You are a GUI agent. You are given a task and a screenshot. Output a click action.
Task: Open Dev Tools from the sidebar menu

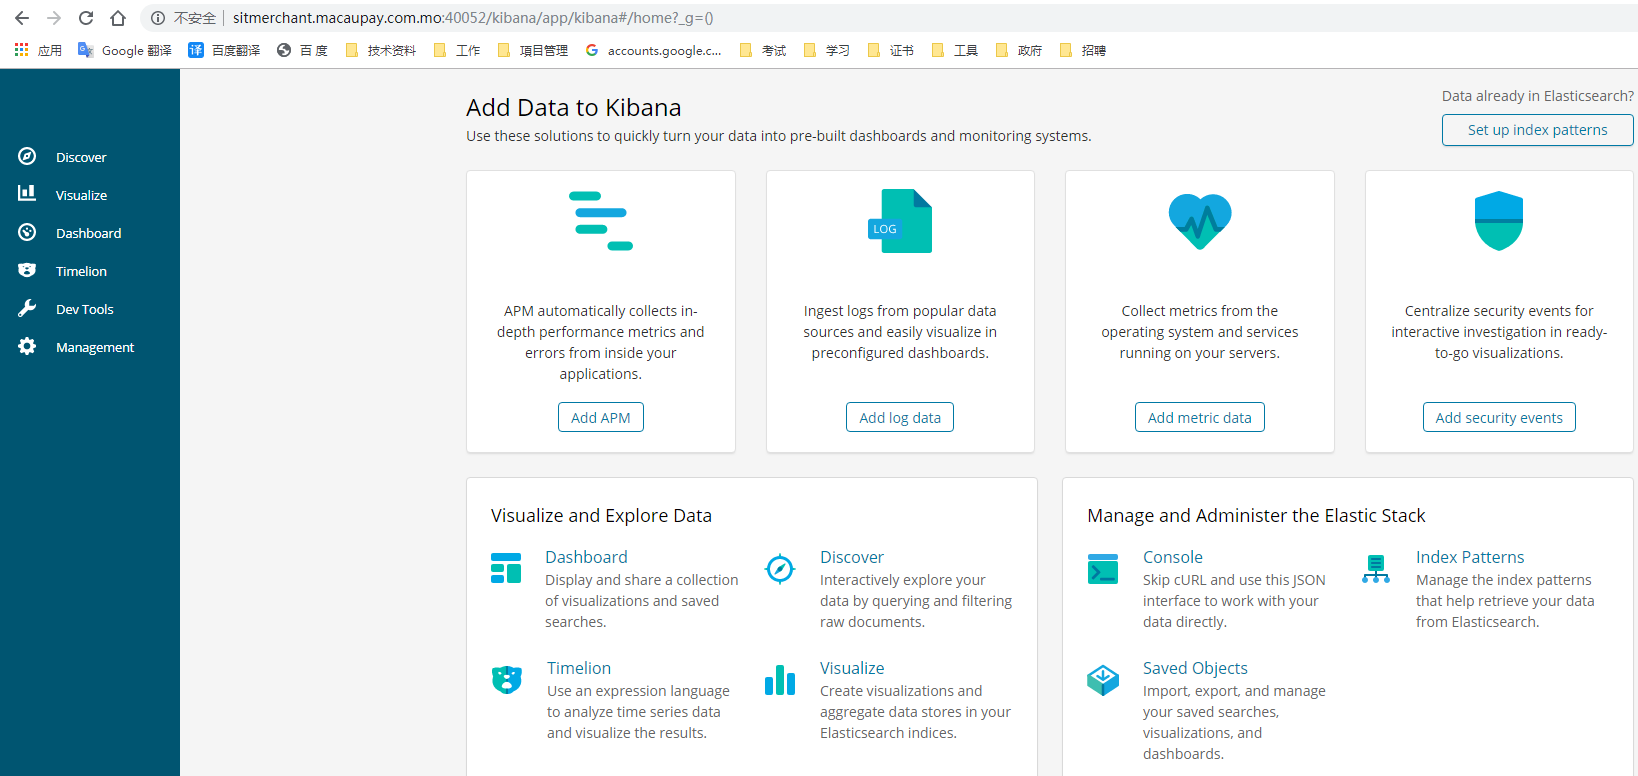pos(84,309)
